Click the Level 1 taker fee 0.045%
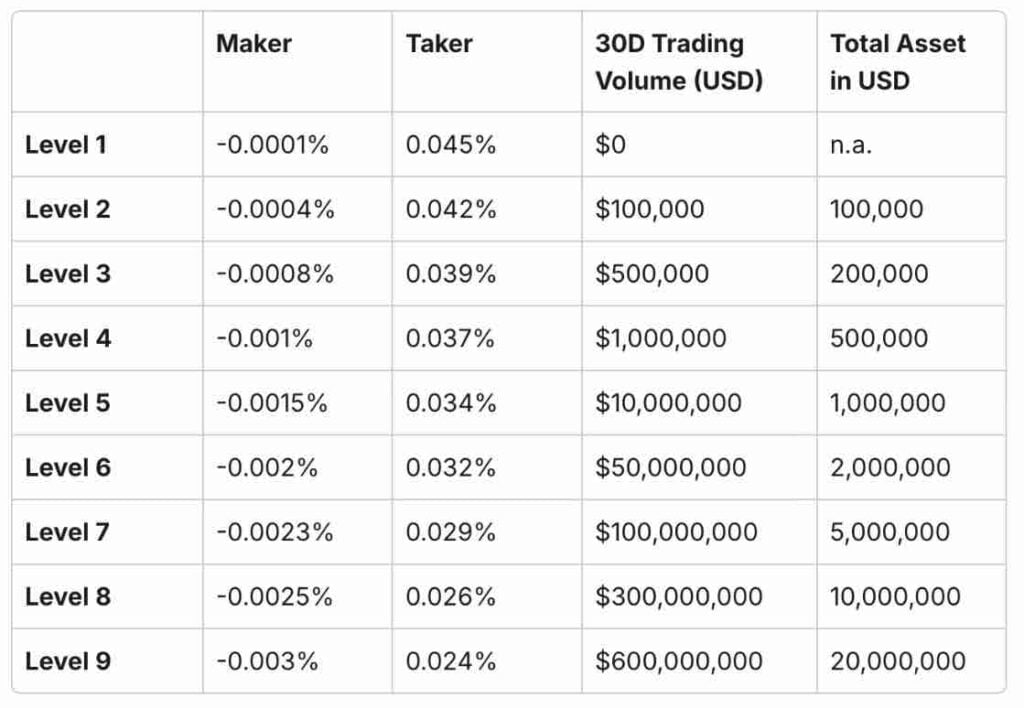Viewport: 1024px width, 708px height. [451, 145]
